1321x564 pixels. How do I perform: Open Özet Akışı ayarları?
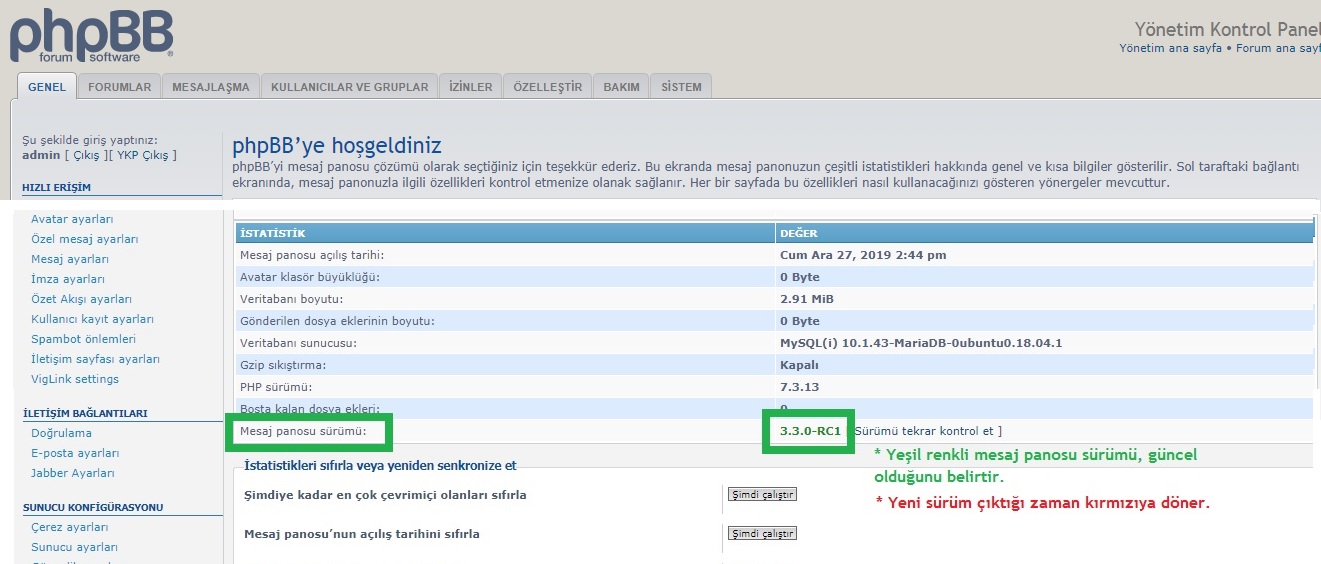[81, 299]
